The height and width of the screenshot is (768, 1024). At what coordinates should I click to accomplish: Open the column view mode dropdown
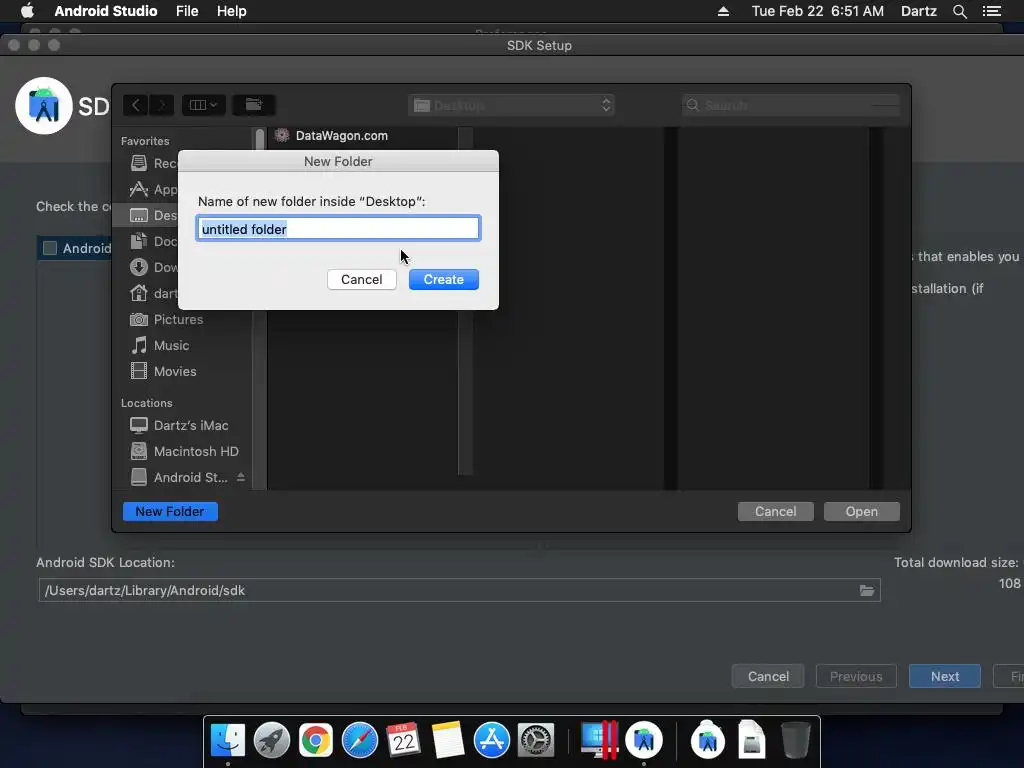click(203, 105)
